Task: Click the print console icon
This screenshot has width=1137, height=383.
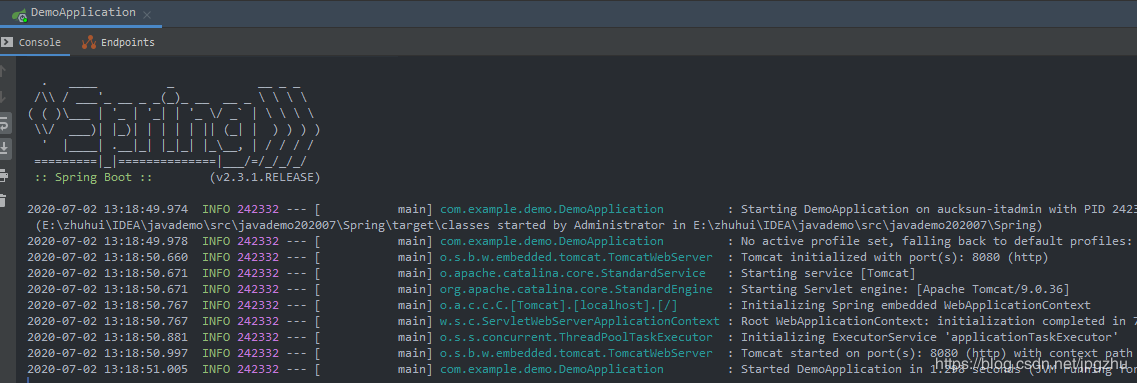Action: click(4, 175)
